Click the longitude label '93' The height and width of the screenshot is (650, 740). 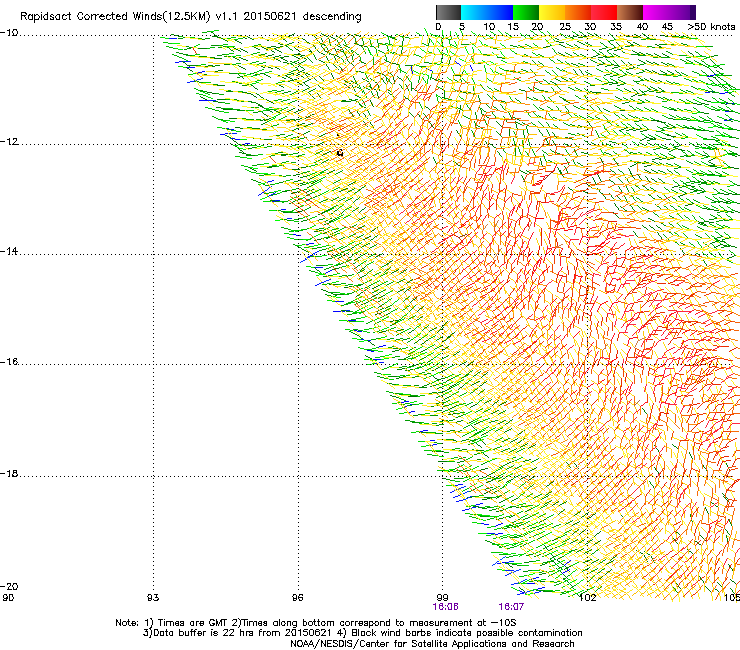tap(153, 598)
